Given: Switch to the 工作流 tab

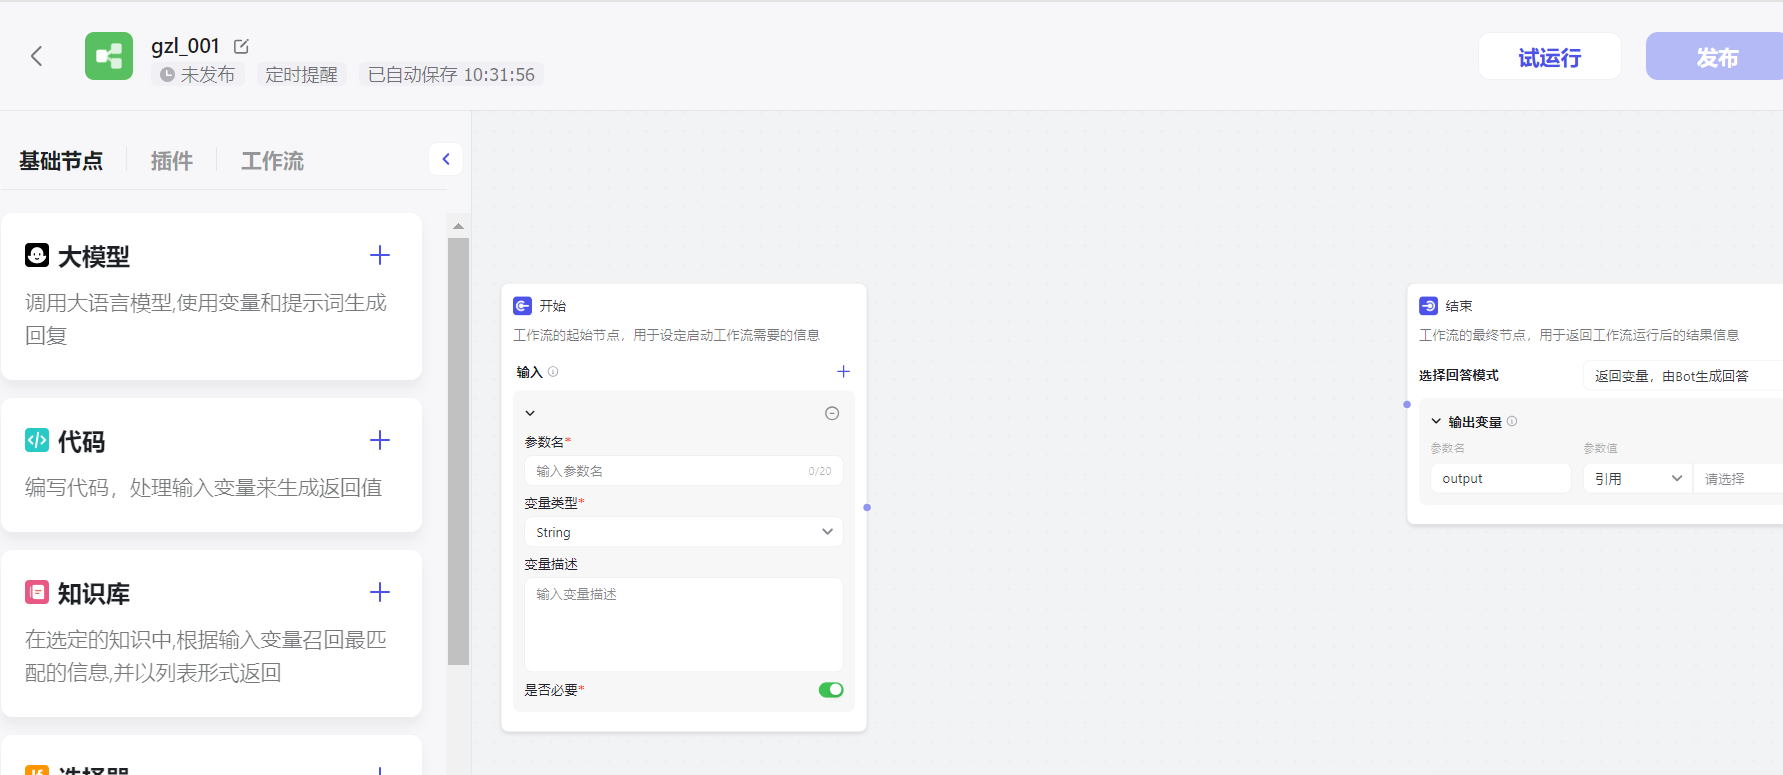Looking at the screenshot, I should pos(272,161).
